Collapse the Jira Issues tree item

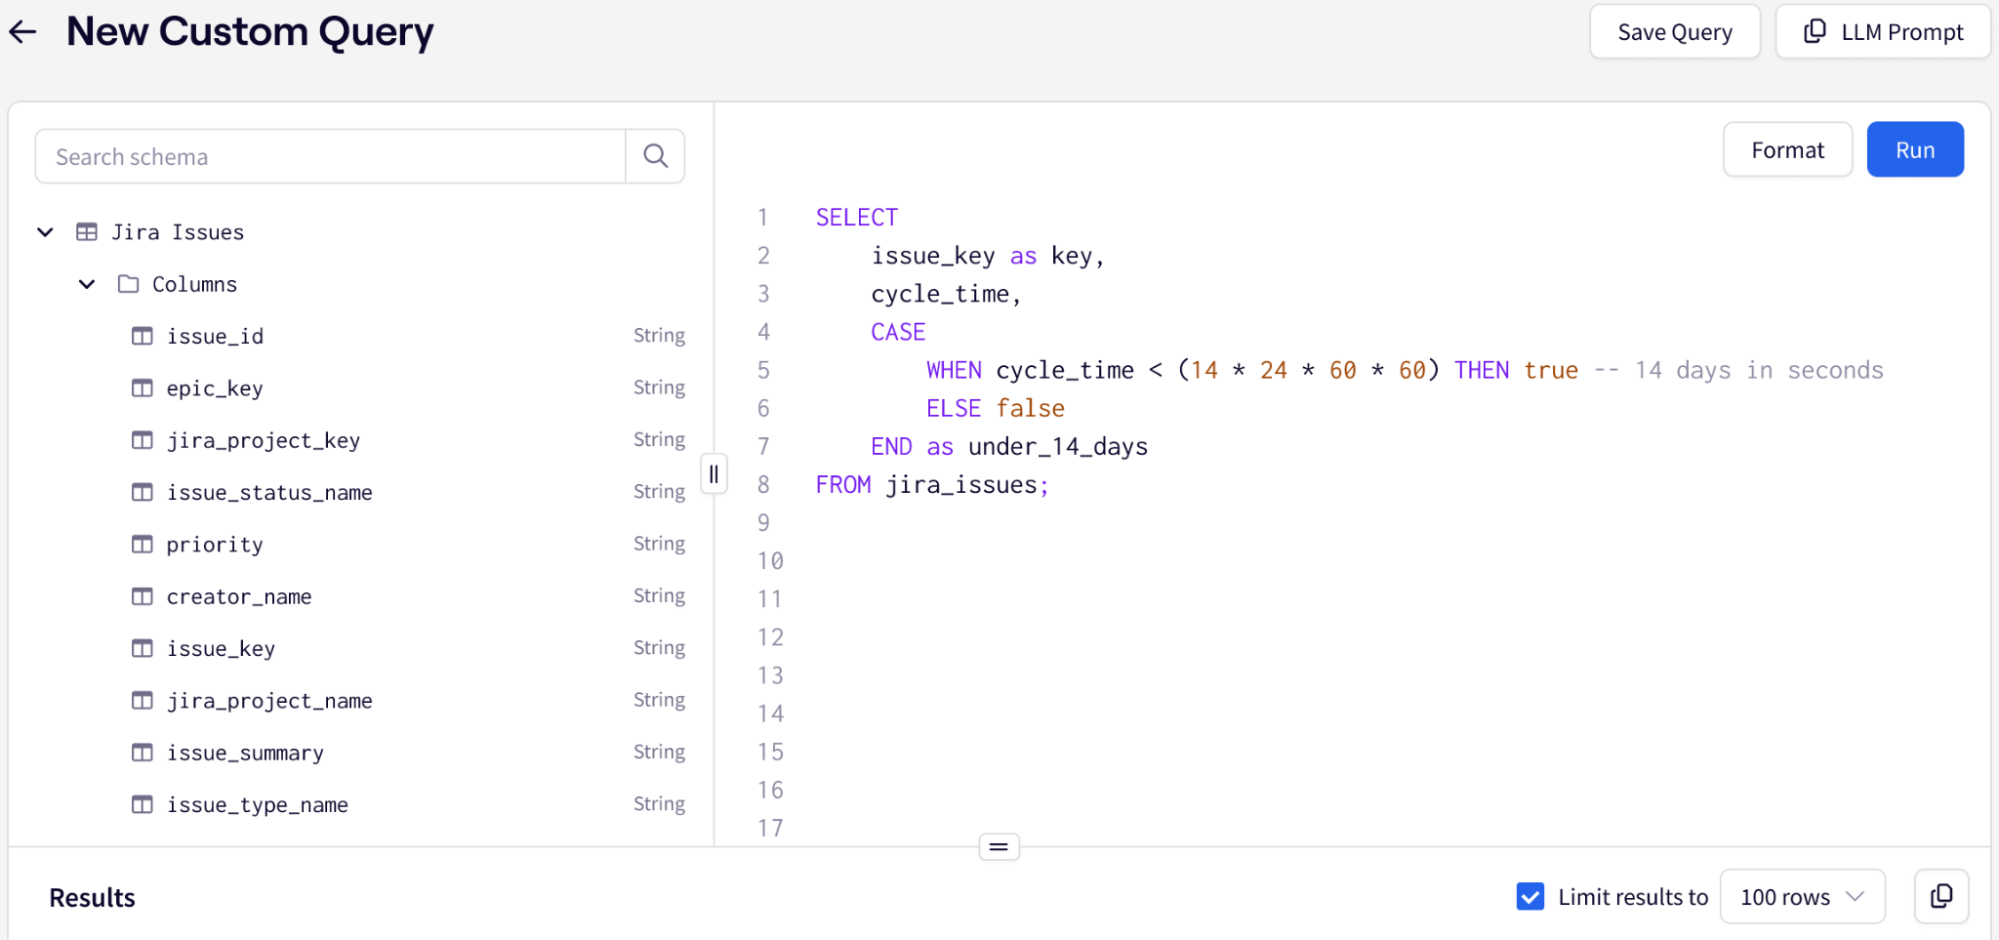click(44, 231)
